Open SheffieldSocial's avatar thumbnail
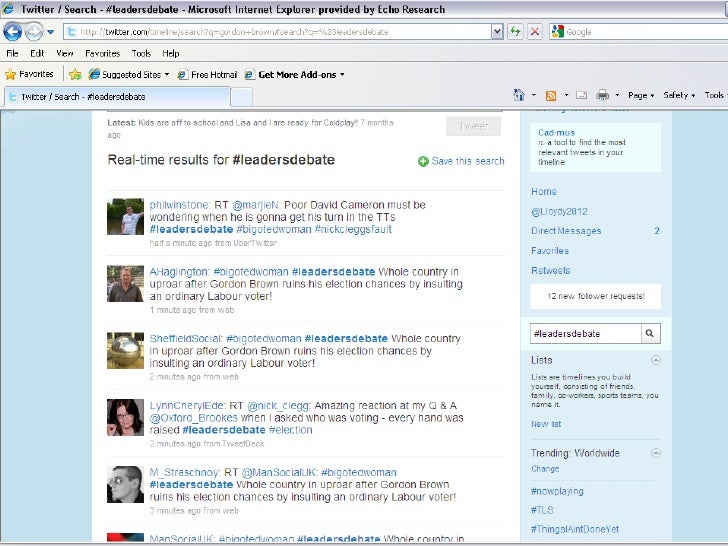Viewport: 728px width, 546px height. click(125, 350)
